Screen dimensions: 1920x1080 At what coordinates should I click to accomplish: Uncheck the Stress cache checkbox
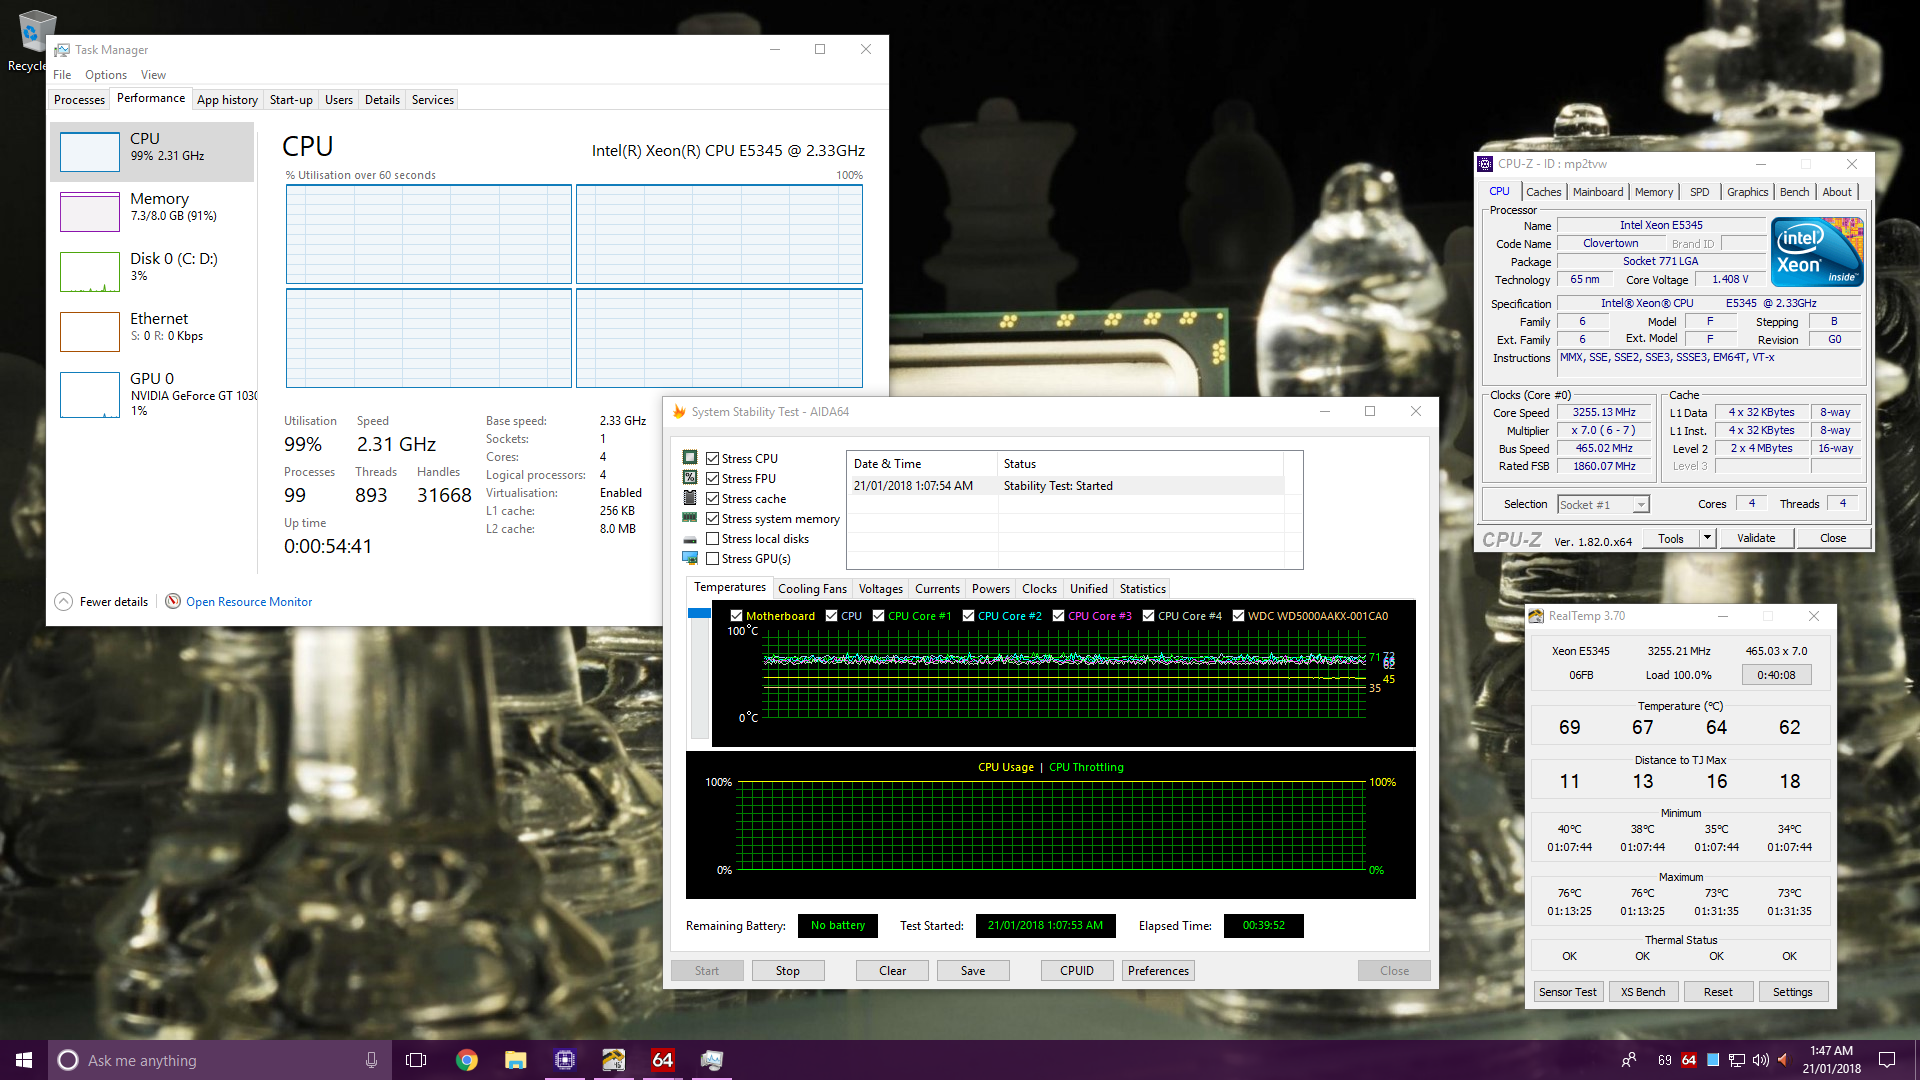(713, 498)
